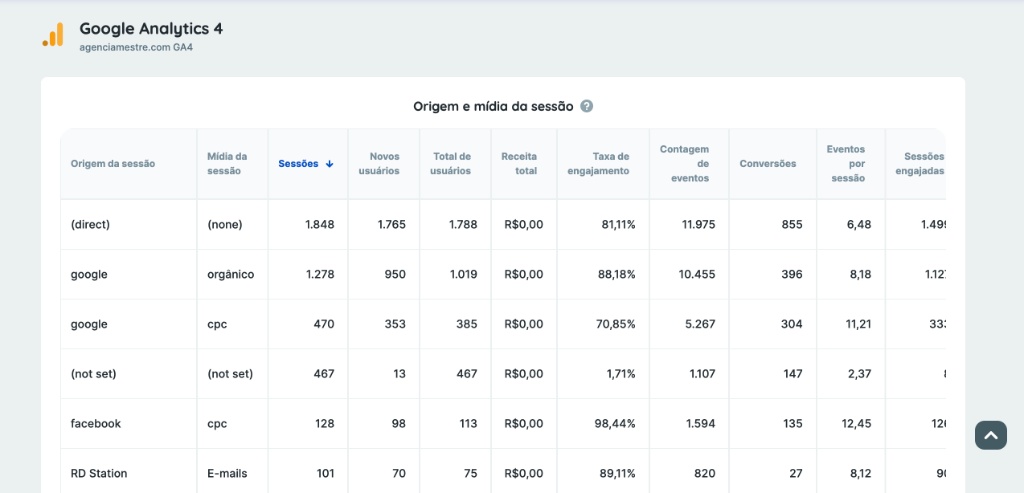This screenshot has height=493, width=1024.
Task: Click the 1.278 sessions value
Action: (320, 274)
